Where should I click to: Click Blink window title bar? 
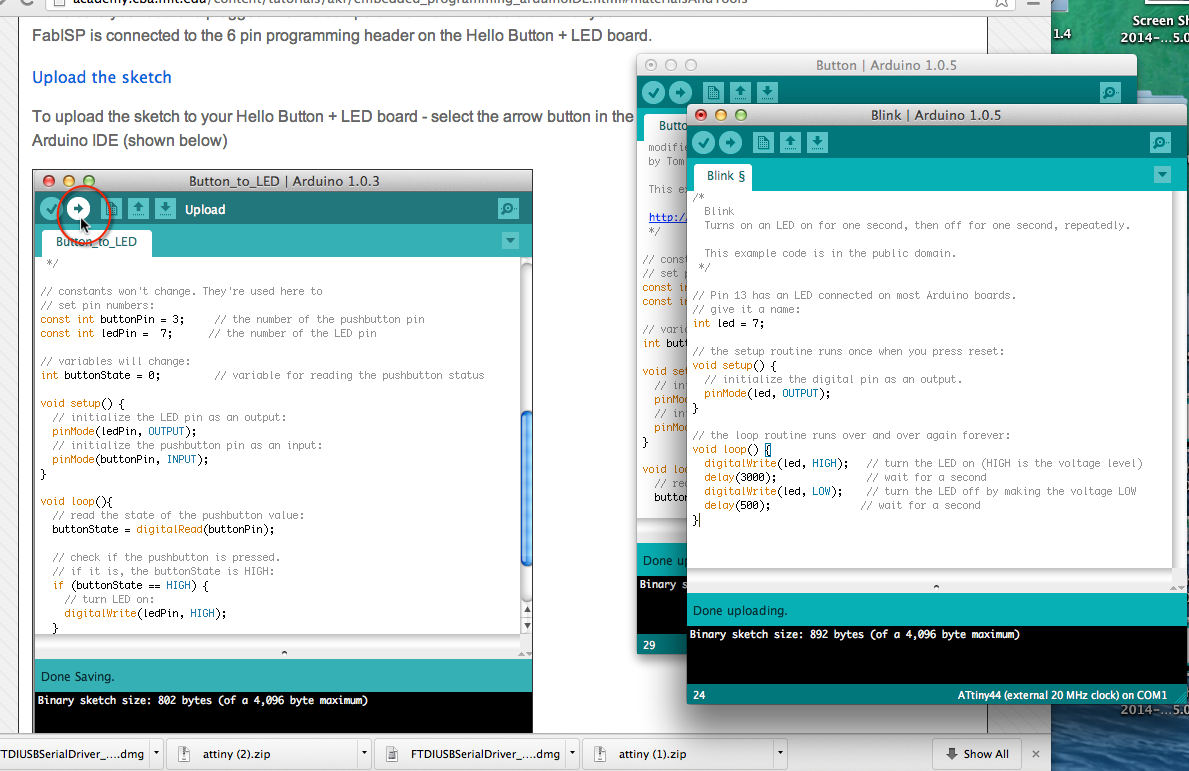tap(936, 115)
